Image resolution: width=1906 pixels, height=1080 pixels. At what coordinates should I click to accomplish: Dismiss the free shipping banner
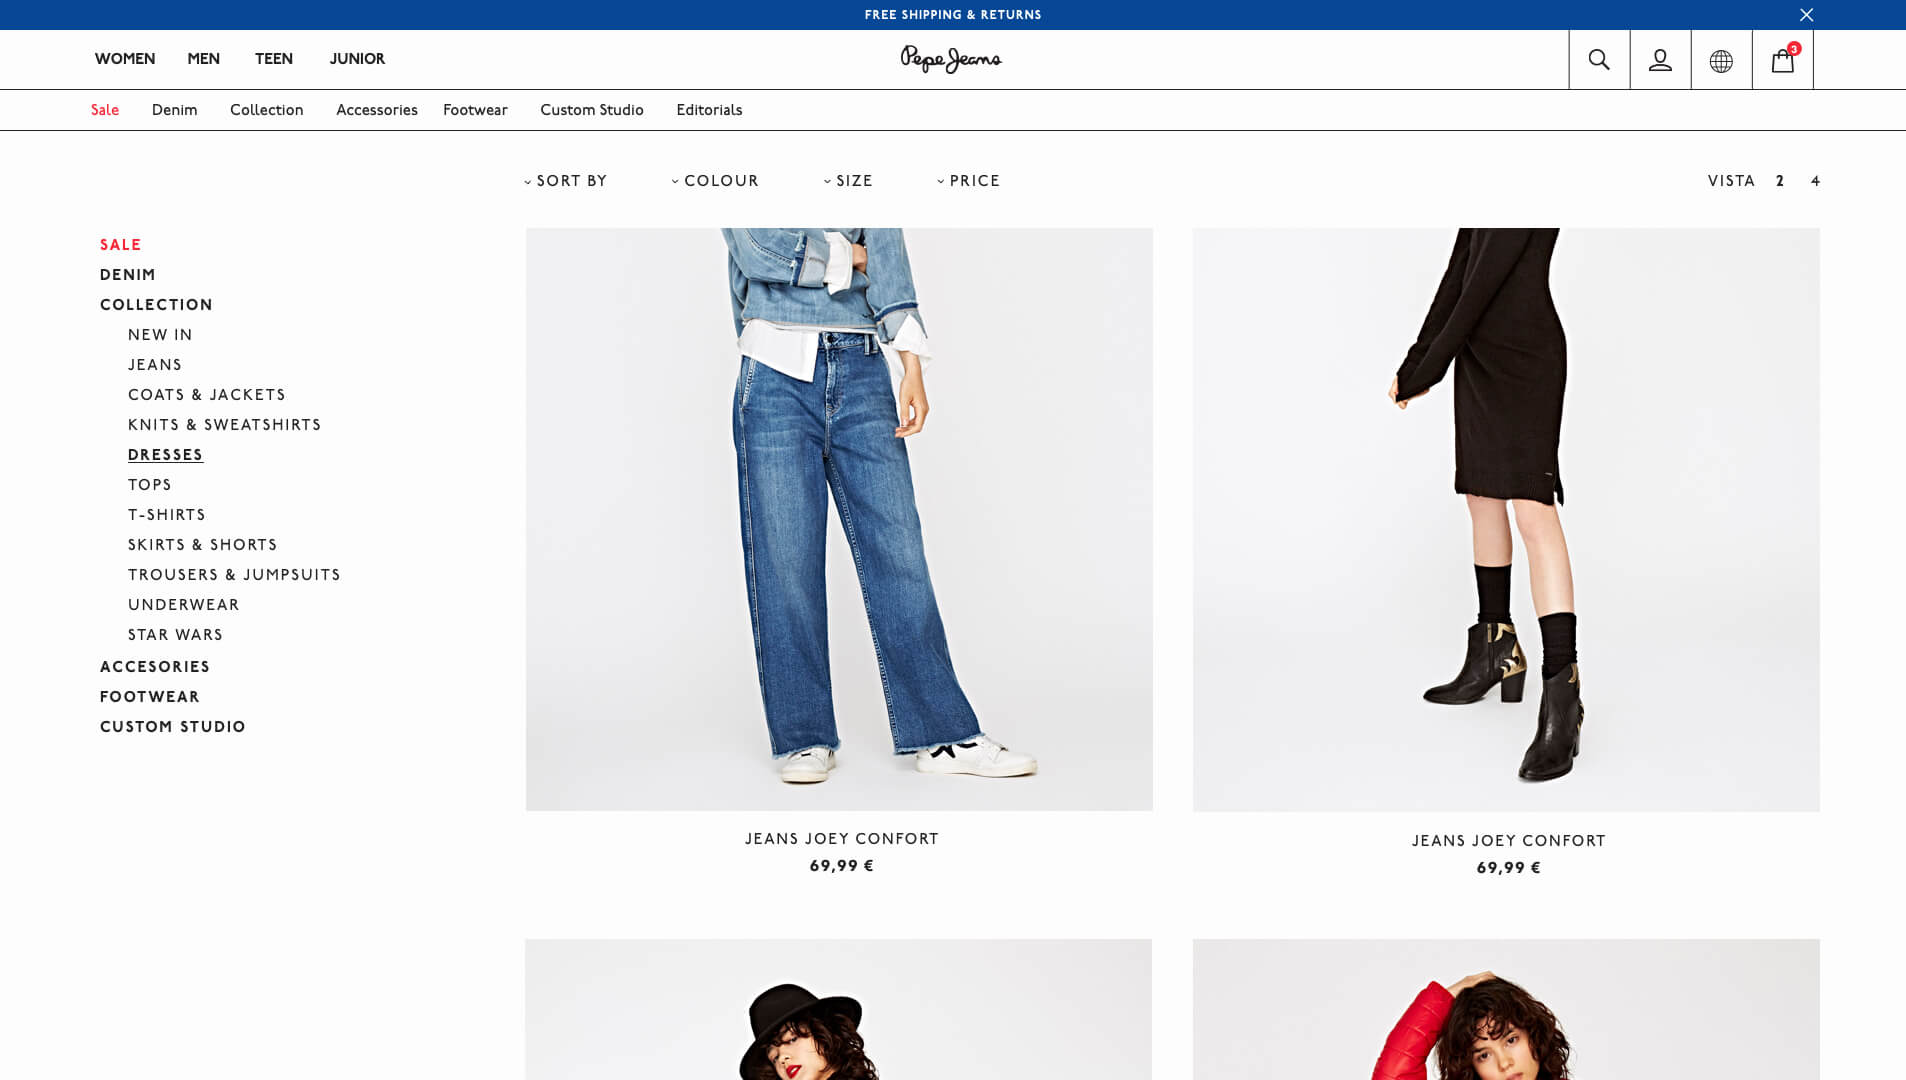tap(1806, 15)
